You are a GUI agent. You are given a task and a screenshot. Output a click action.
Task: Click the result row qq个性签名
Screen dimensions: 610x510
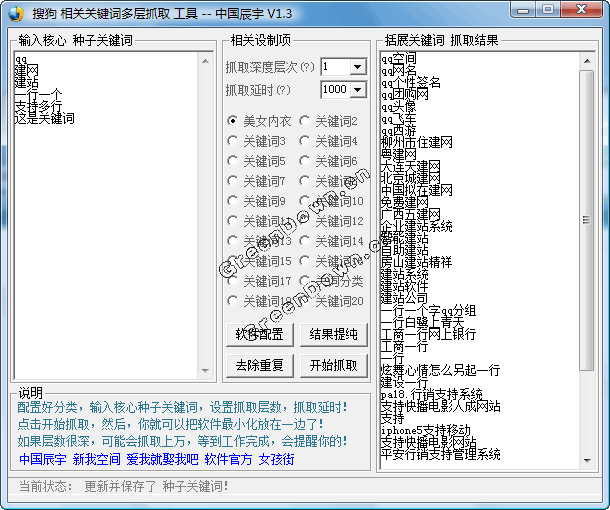[410, 82]
